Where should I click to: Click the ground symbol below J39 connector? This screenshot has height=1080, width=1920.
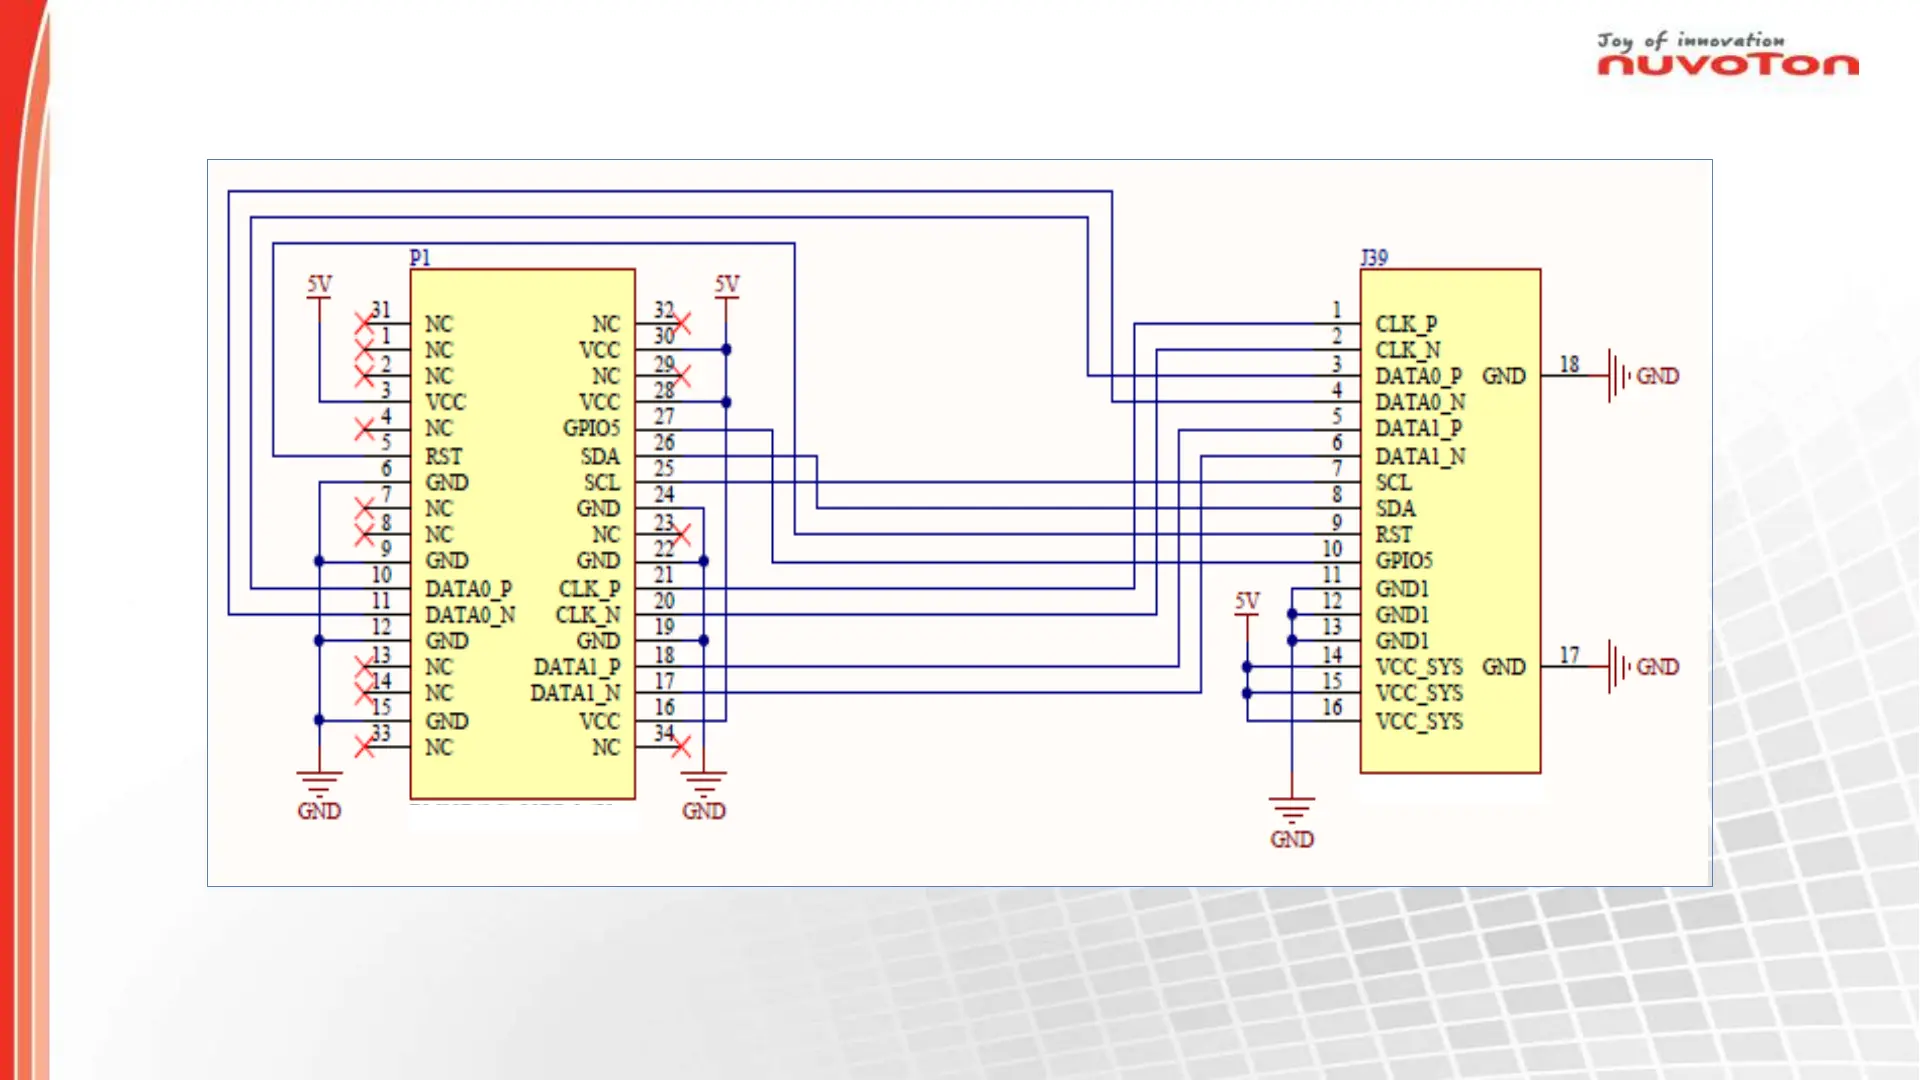(x=1292, y=822)
